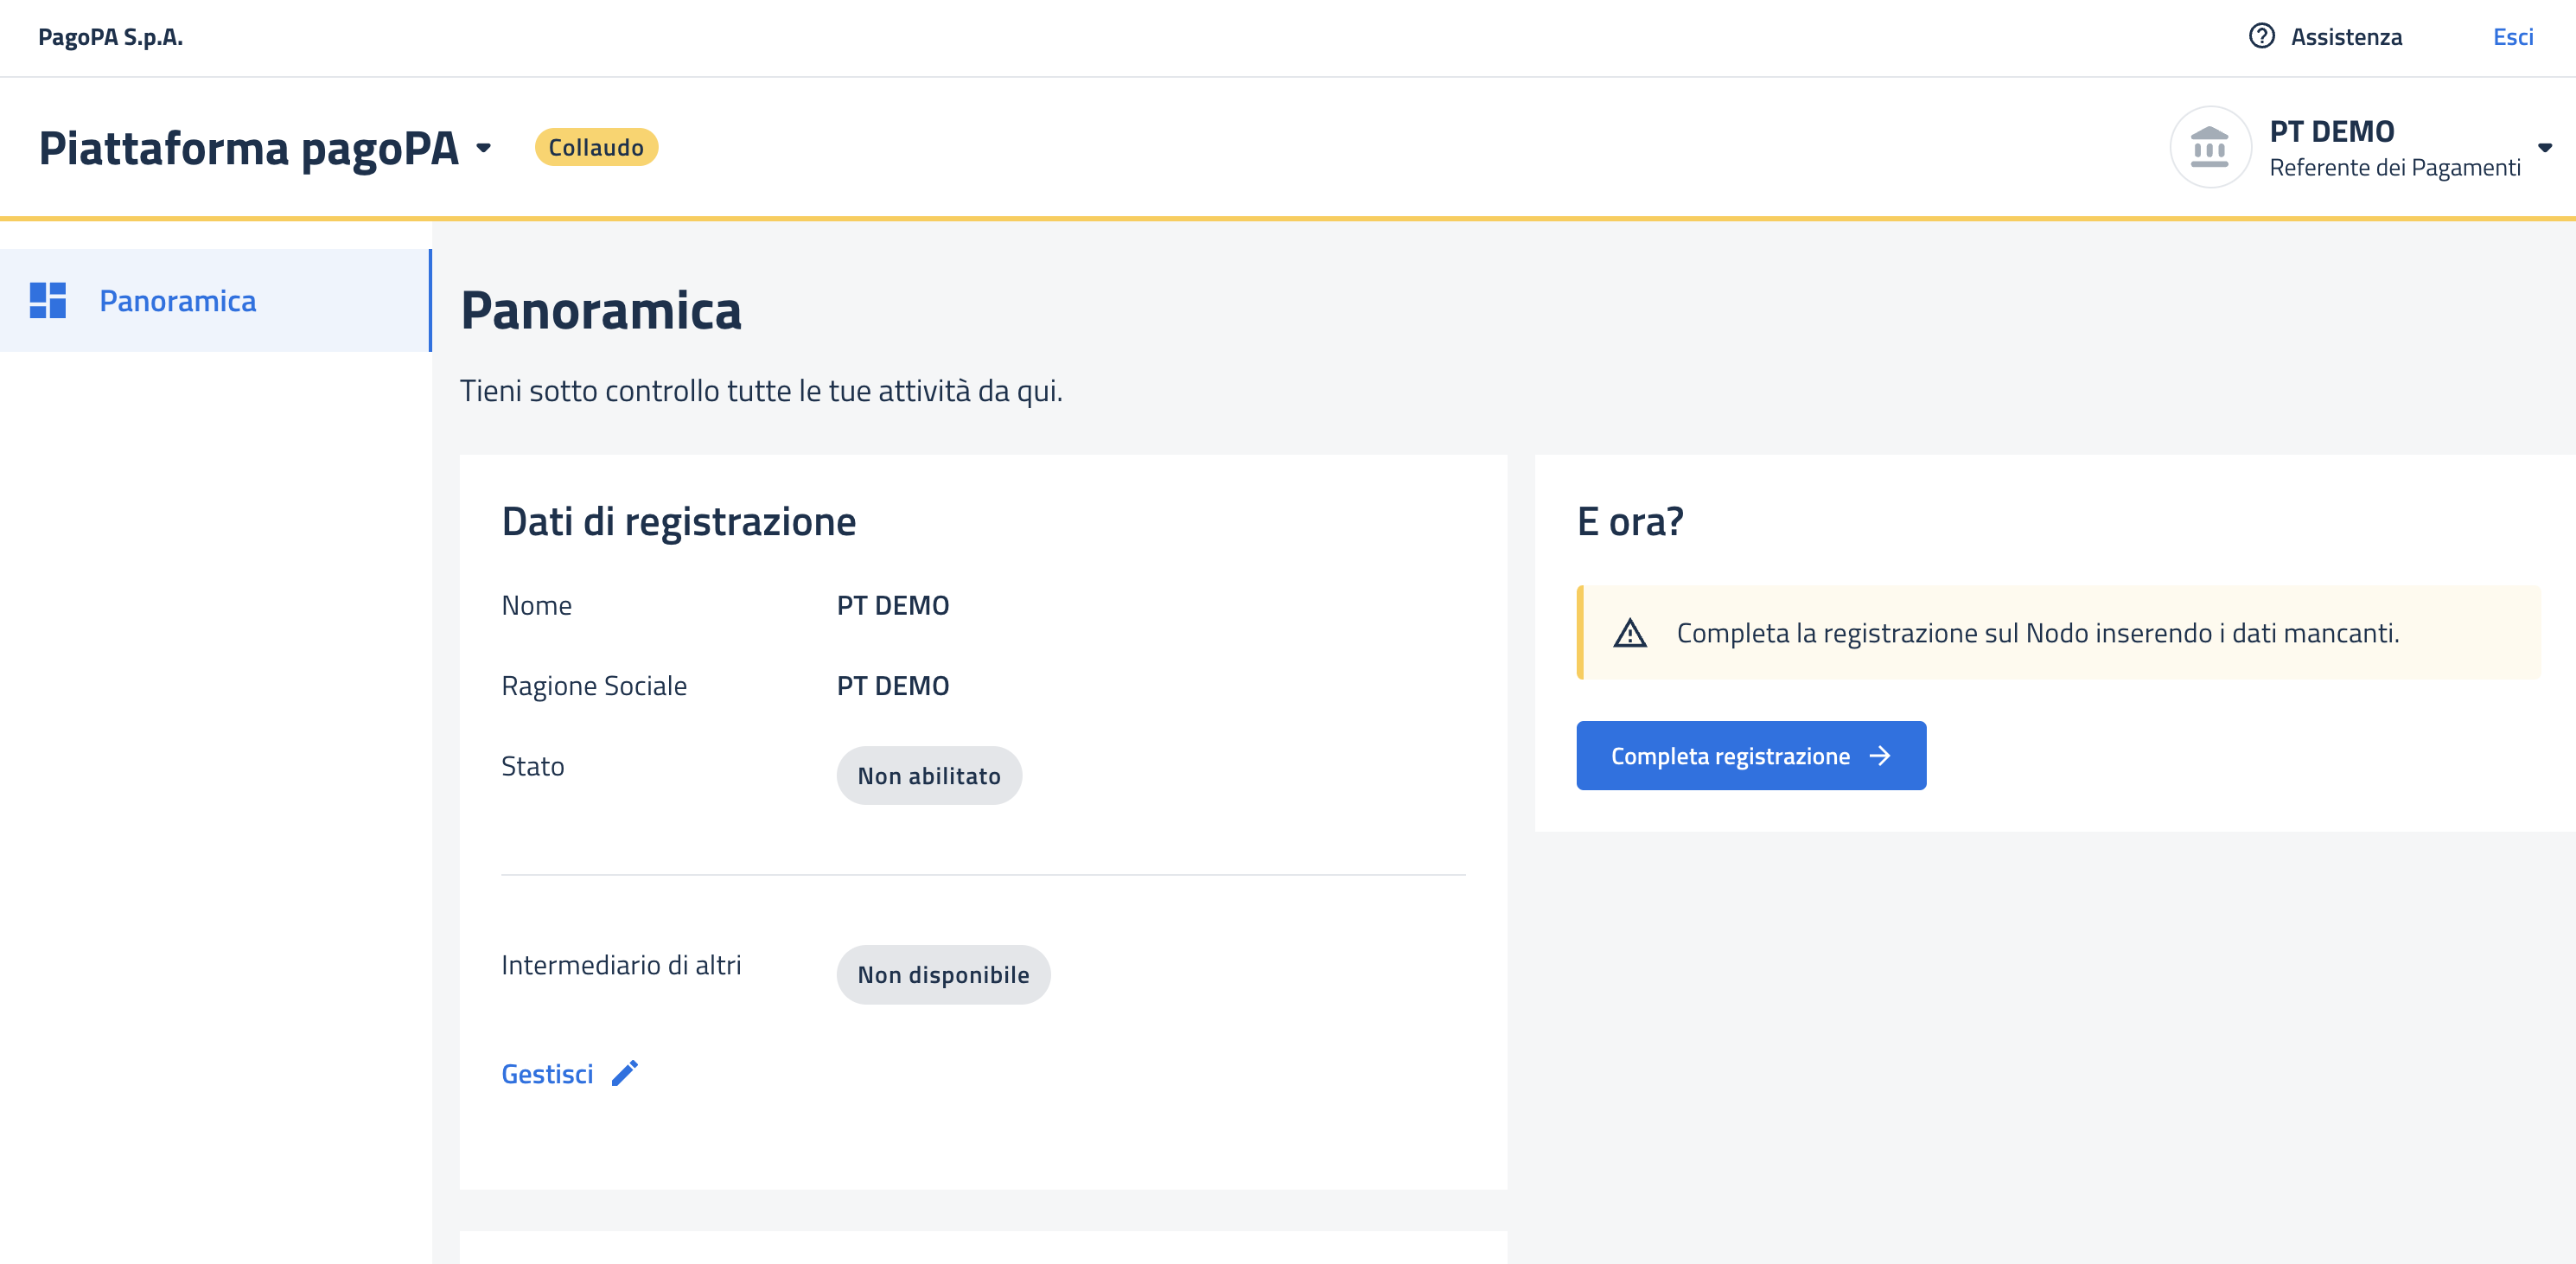Click the pencil edit icon beside Gestisci
This screenshot has height=1264, width=2576.
625,1073
